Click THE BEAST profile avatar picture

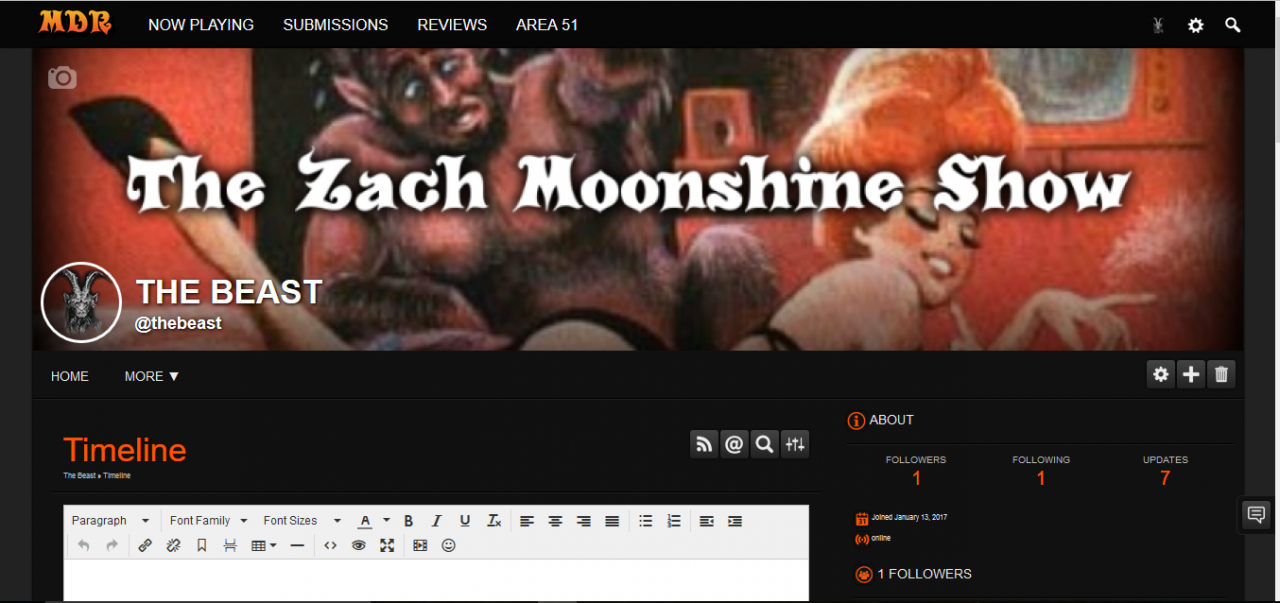click(x=81, y=303)
